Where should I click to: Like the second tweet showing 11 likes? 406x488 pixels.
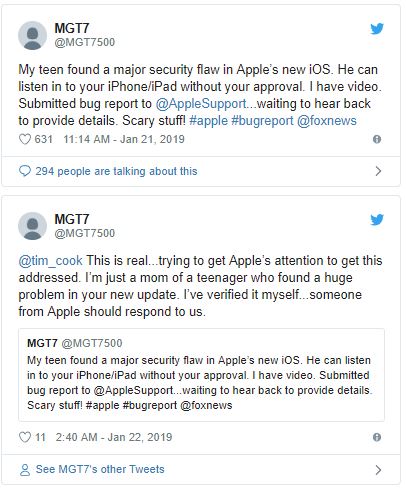(x=25, y=437)
